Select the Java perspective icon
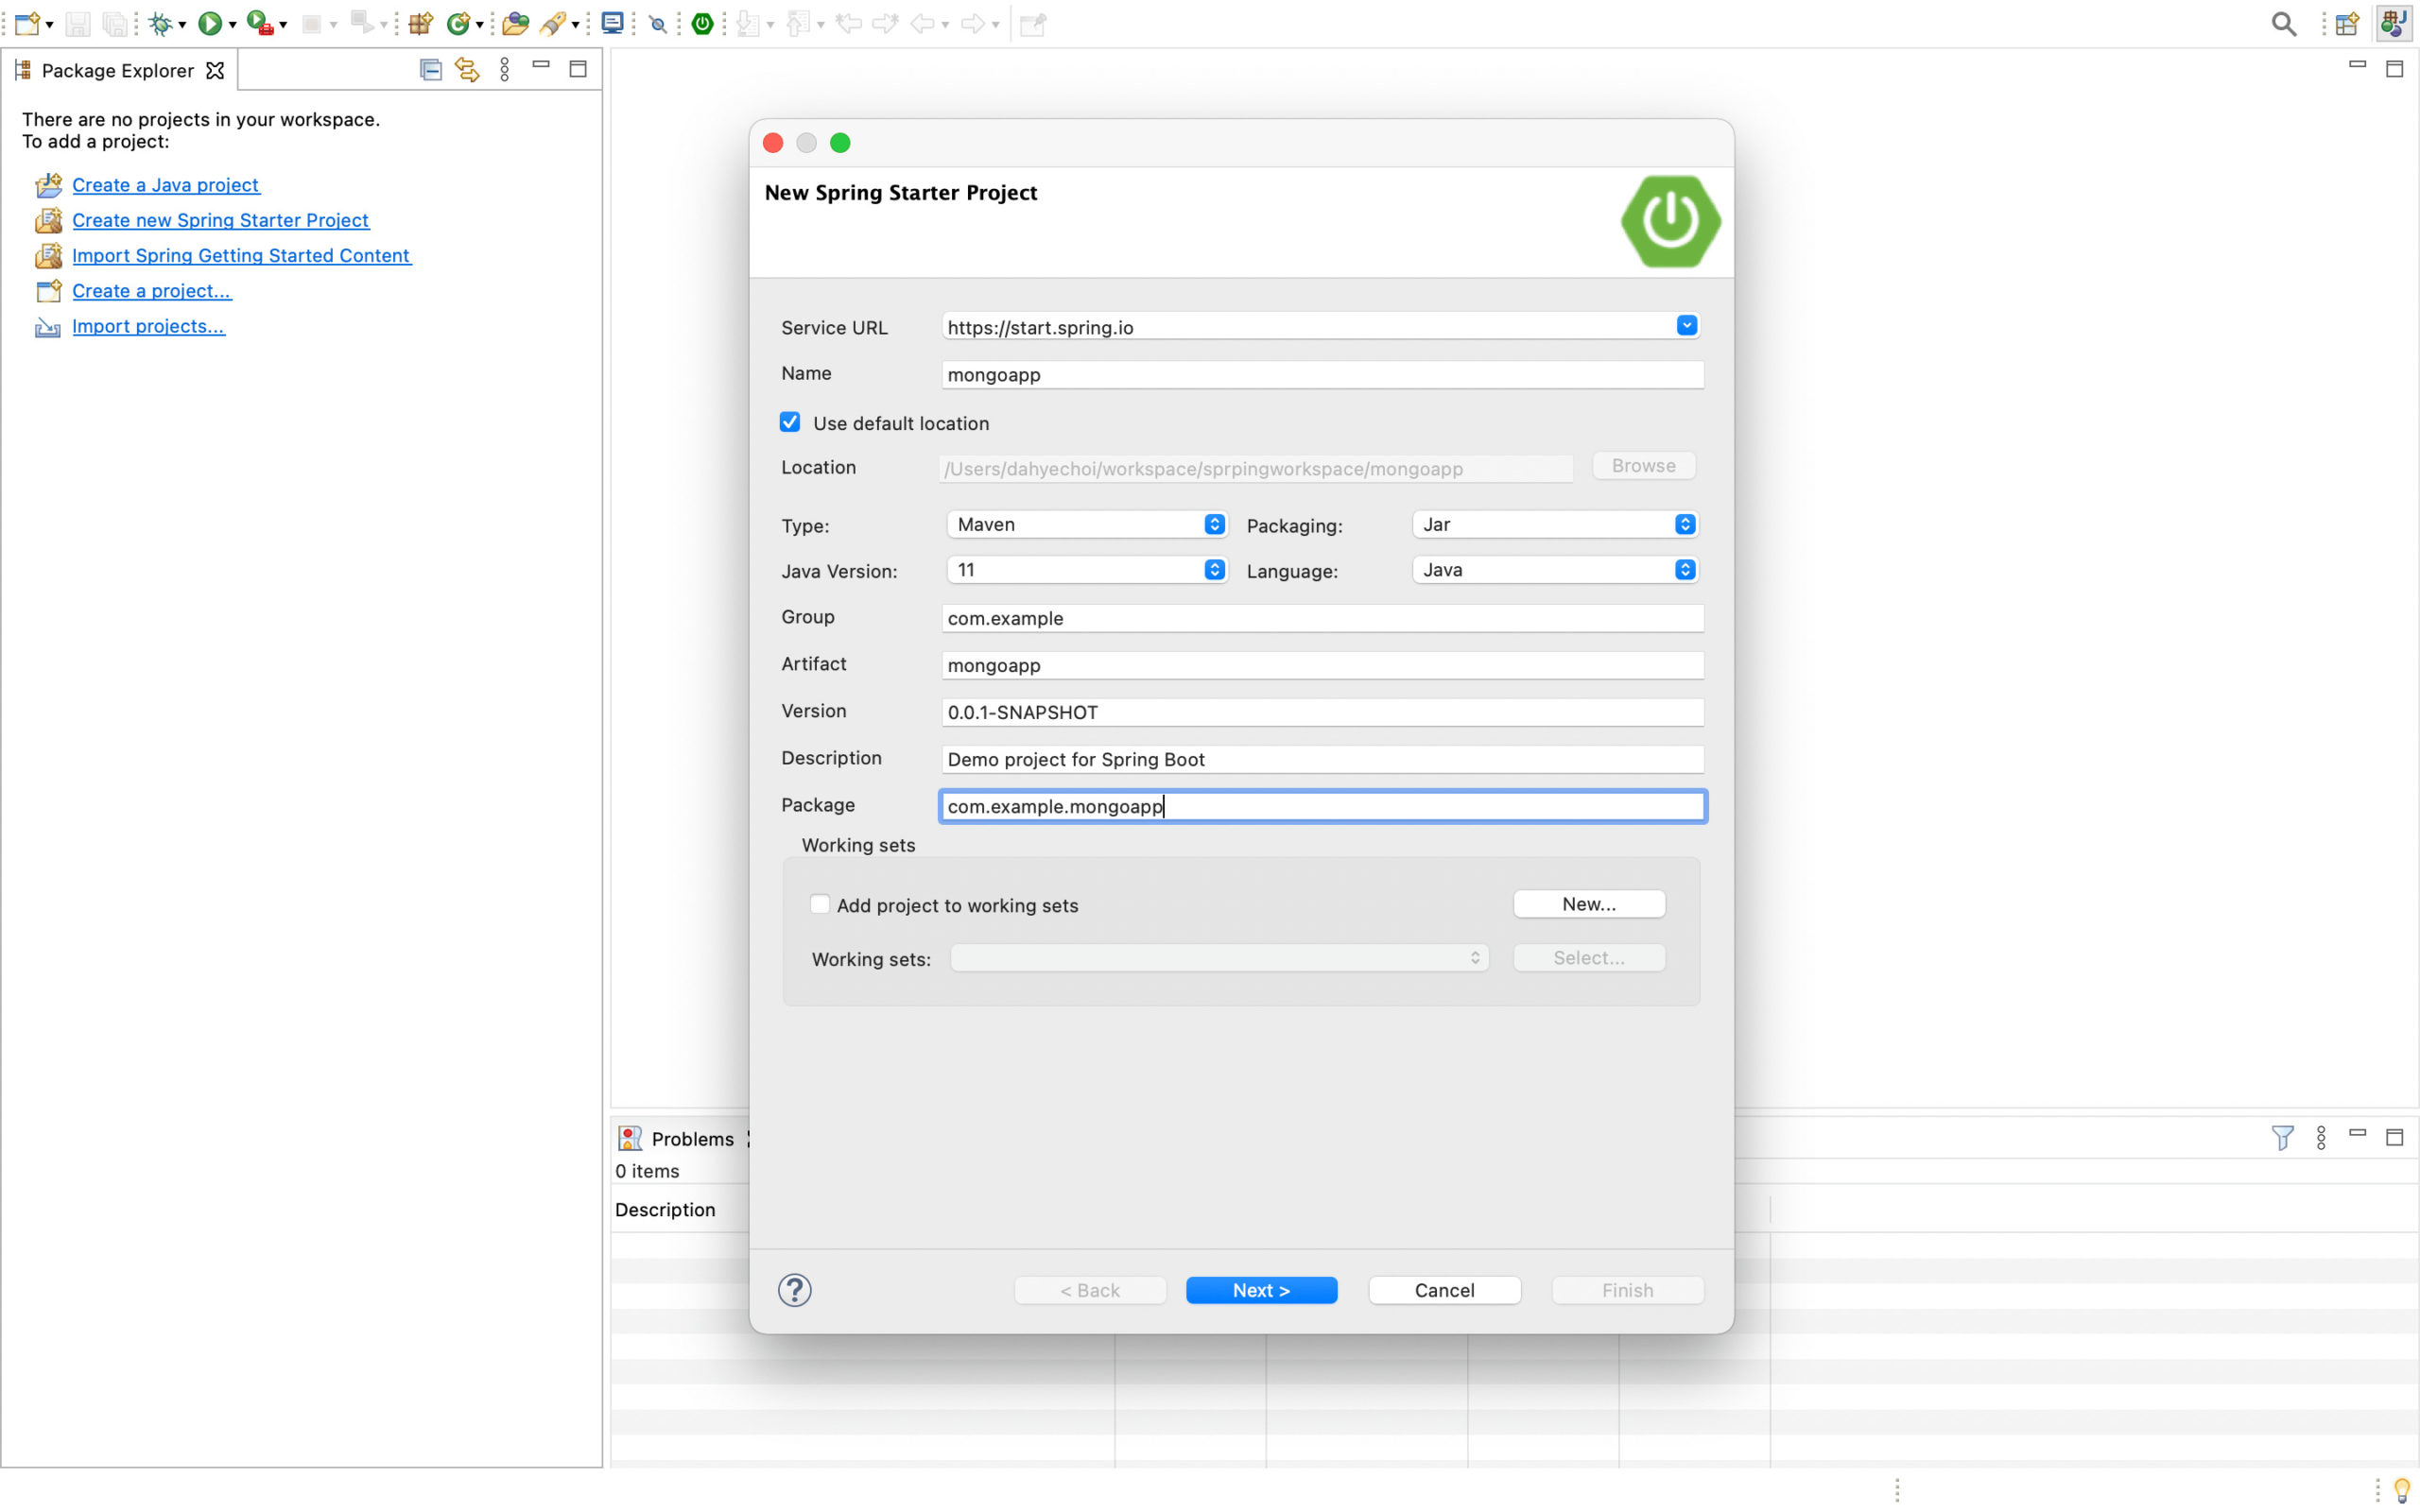This screenshot has width=2420, height=1512. pos(2394,23)
